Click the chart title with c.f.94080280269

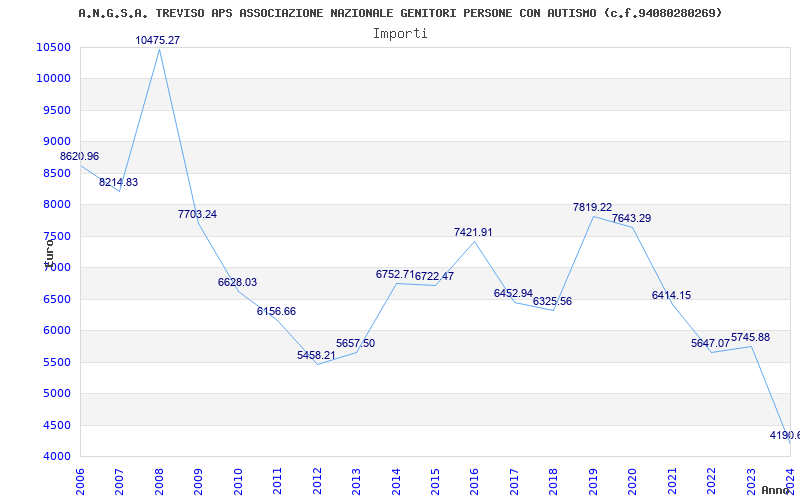pyautogui.click(x=401, y=13)
